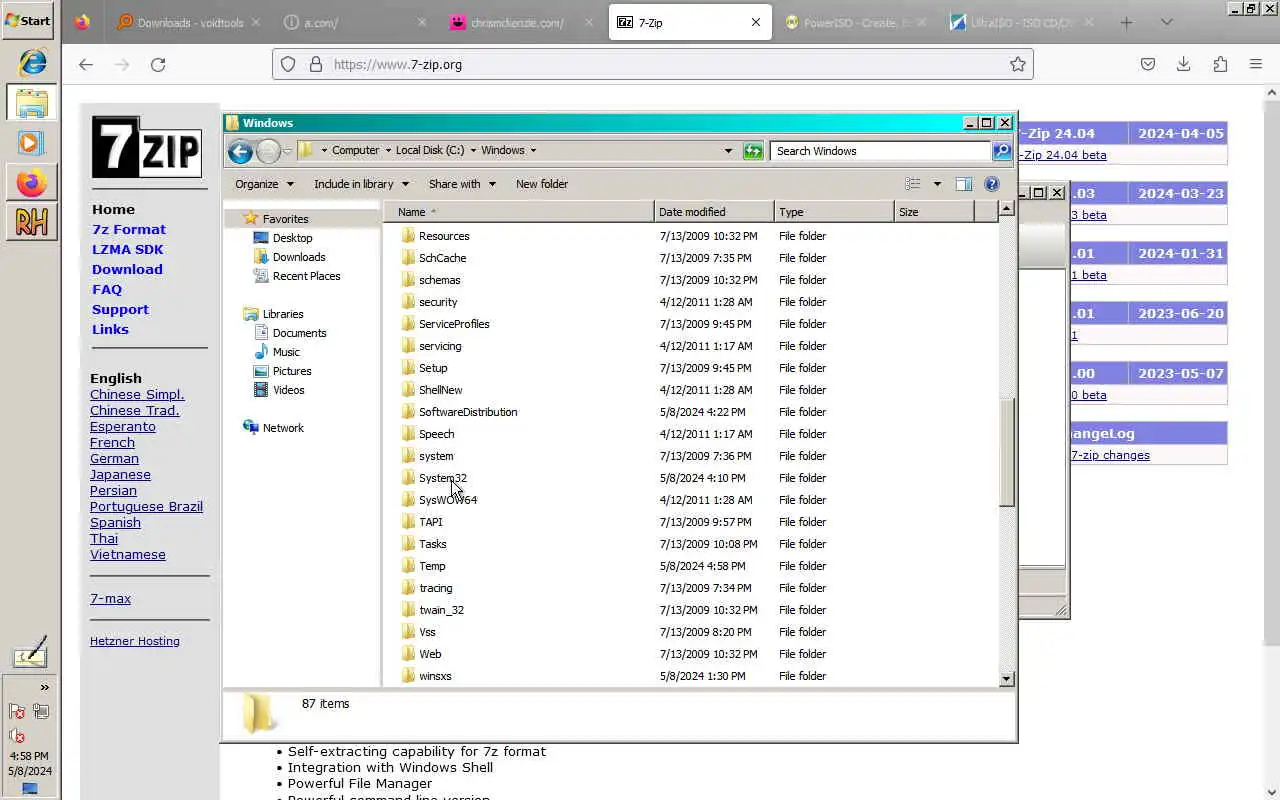
Task: Expand the Local Disk (C:) breadcrumb arrow
Action: click(473, 151)
